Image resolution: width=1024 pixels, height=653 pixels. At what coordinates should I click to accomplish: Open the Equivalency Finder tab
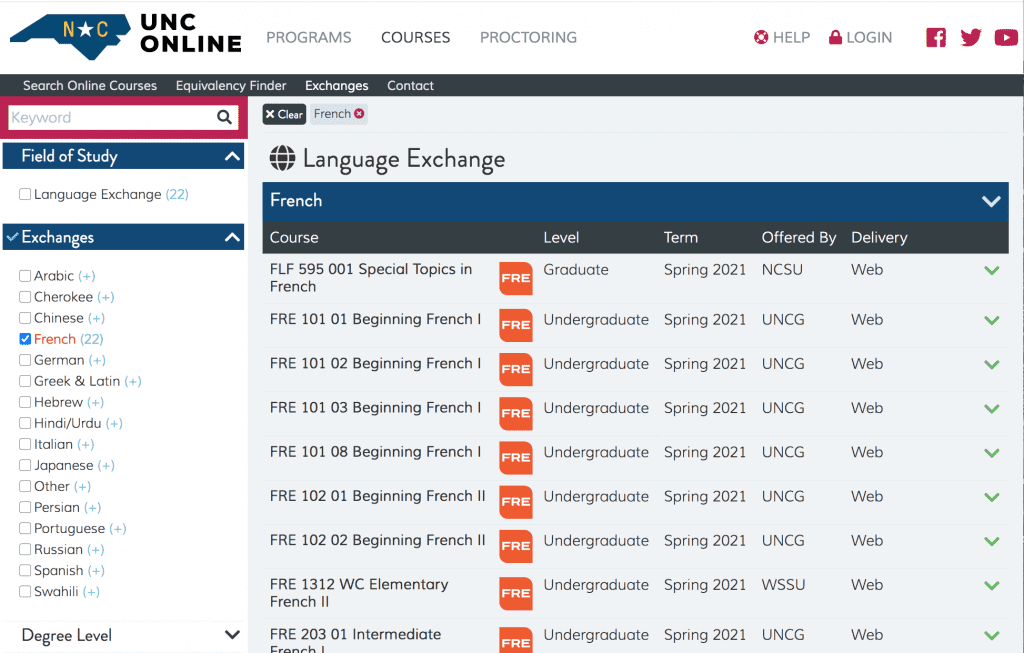pyautogui.click(x=231, y=86)
